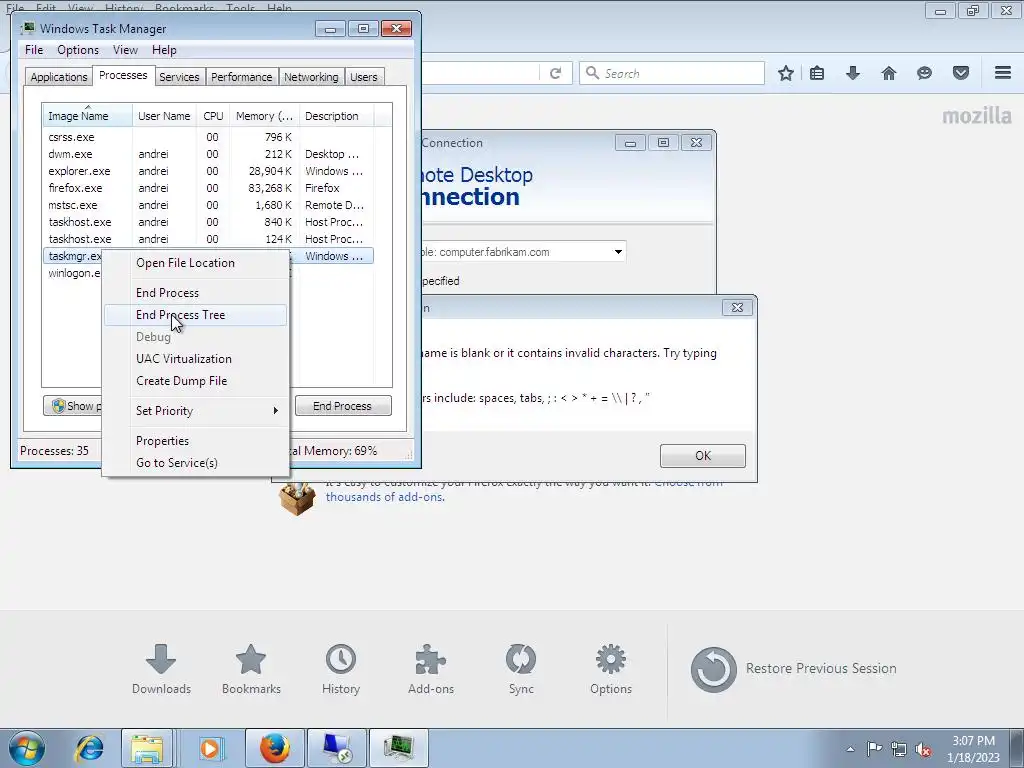Open Downloads from Firefox start page
1024x768 pixels.
pos(161,669)
